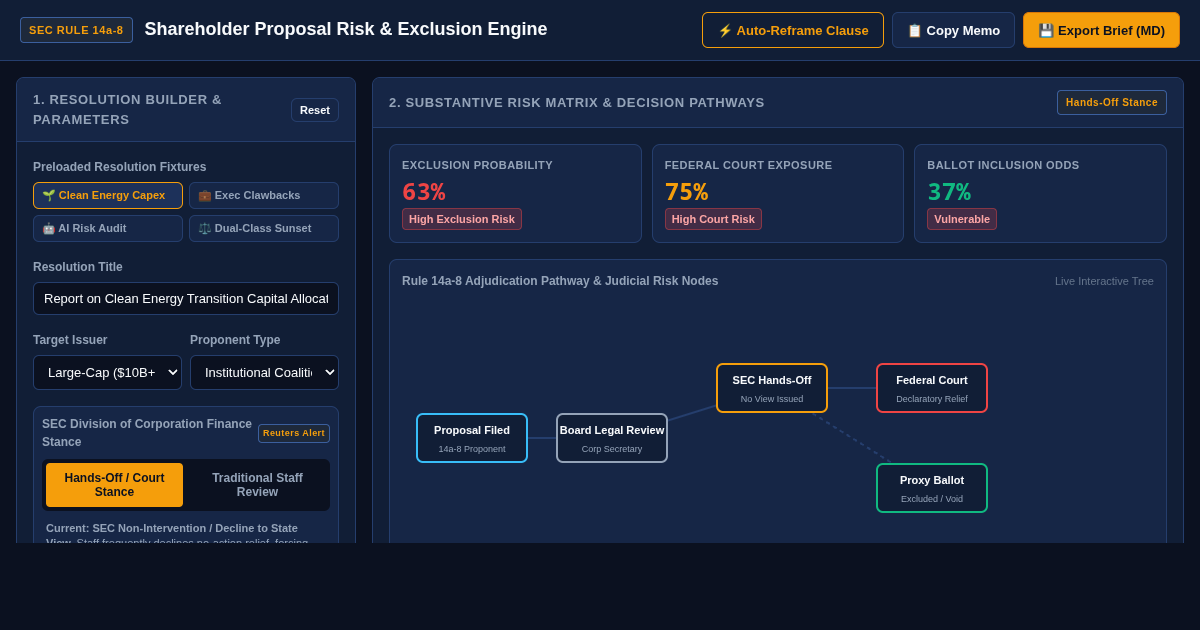Switch to Traditional Staff Review stance
The height and width of the screenshot is (630, 1200).
coord(257,485)
